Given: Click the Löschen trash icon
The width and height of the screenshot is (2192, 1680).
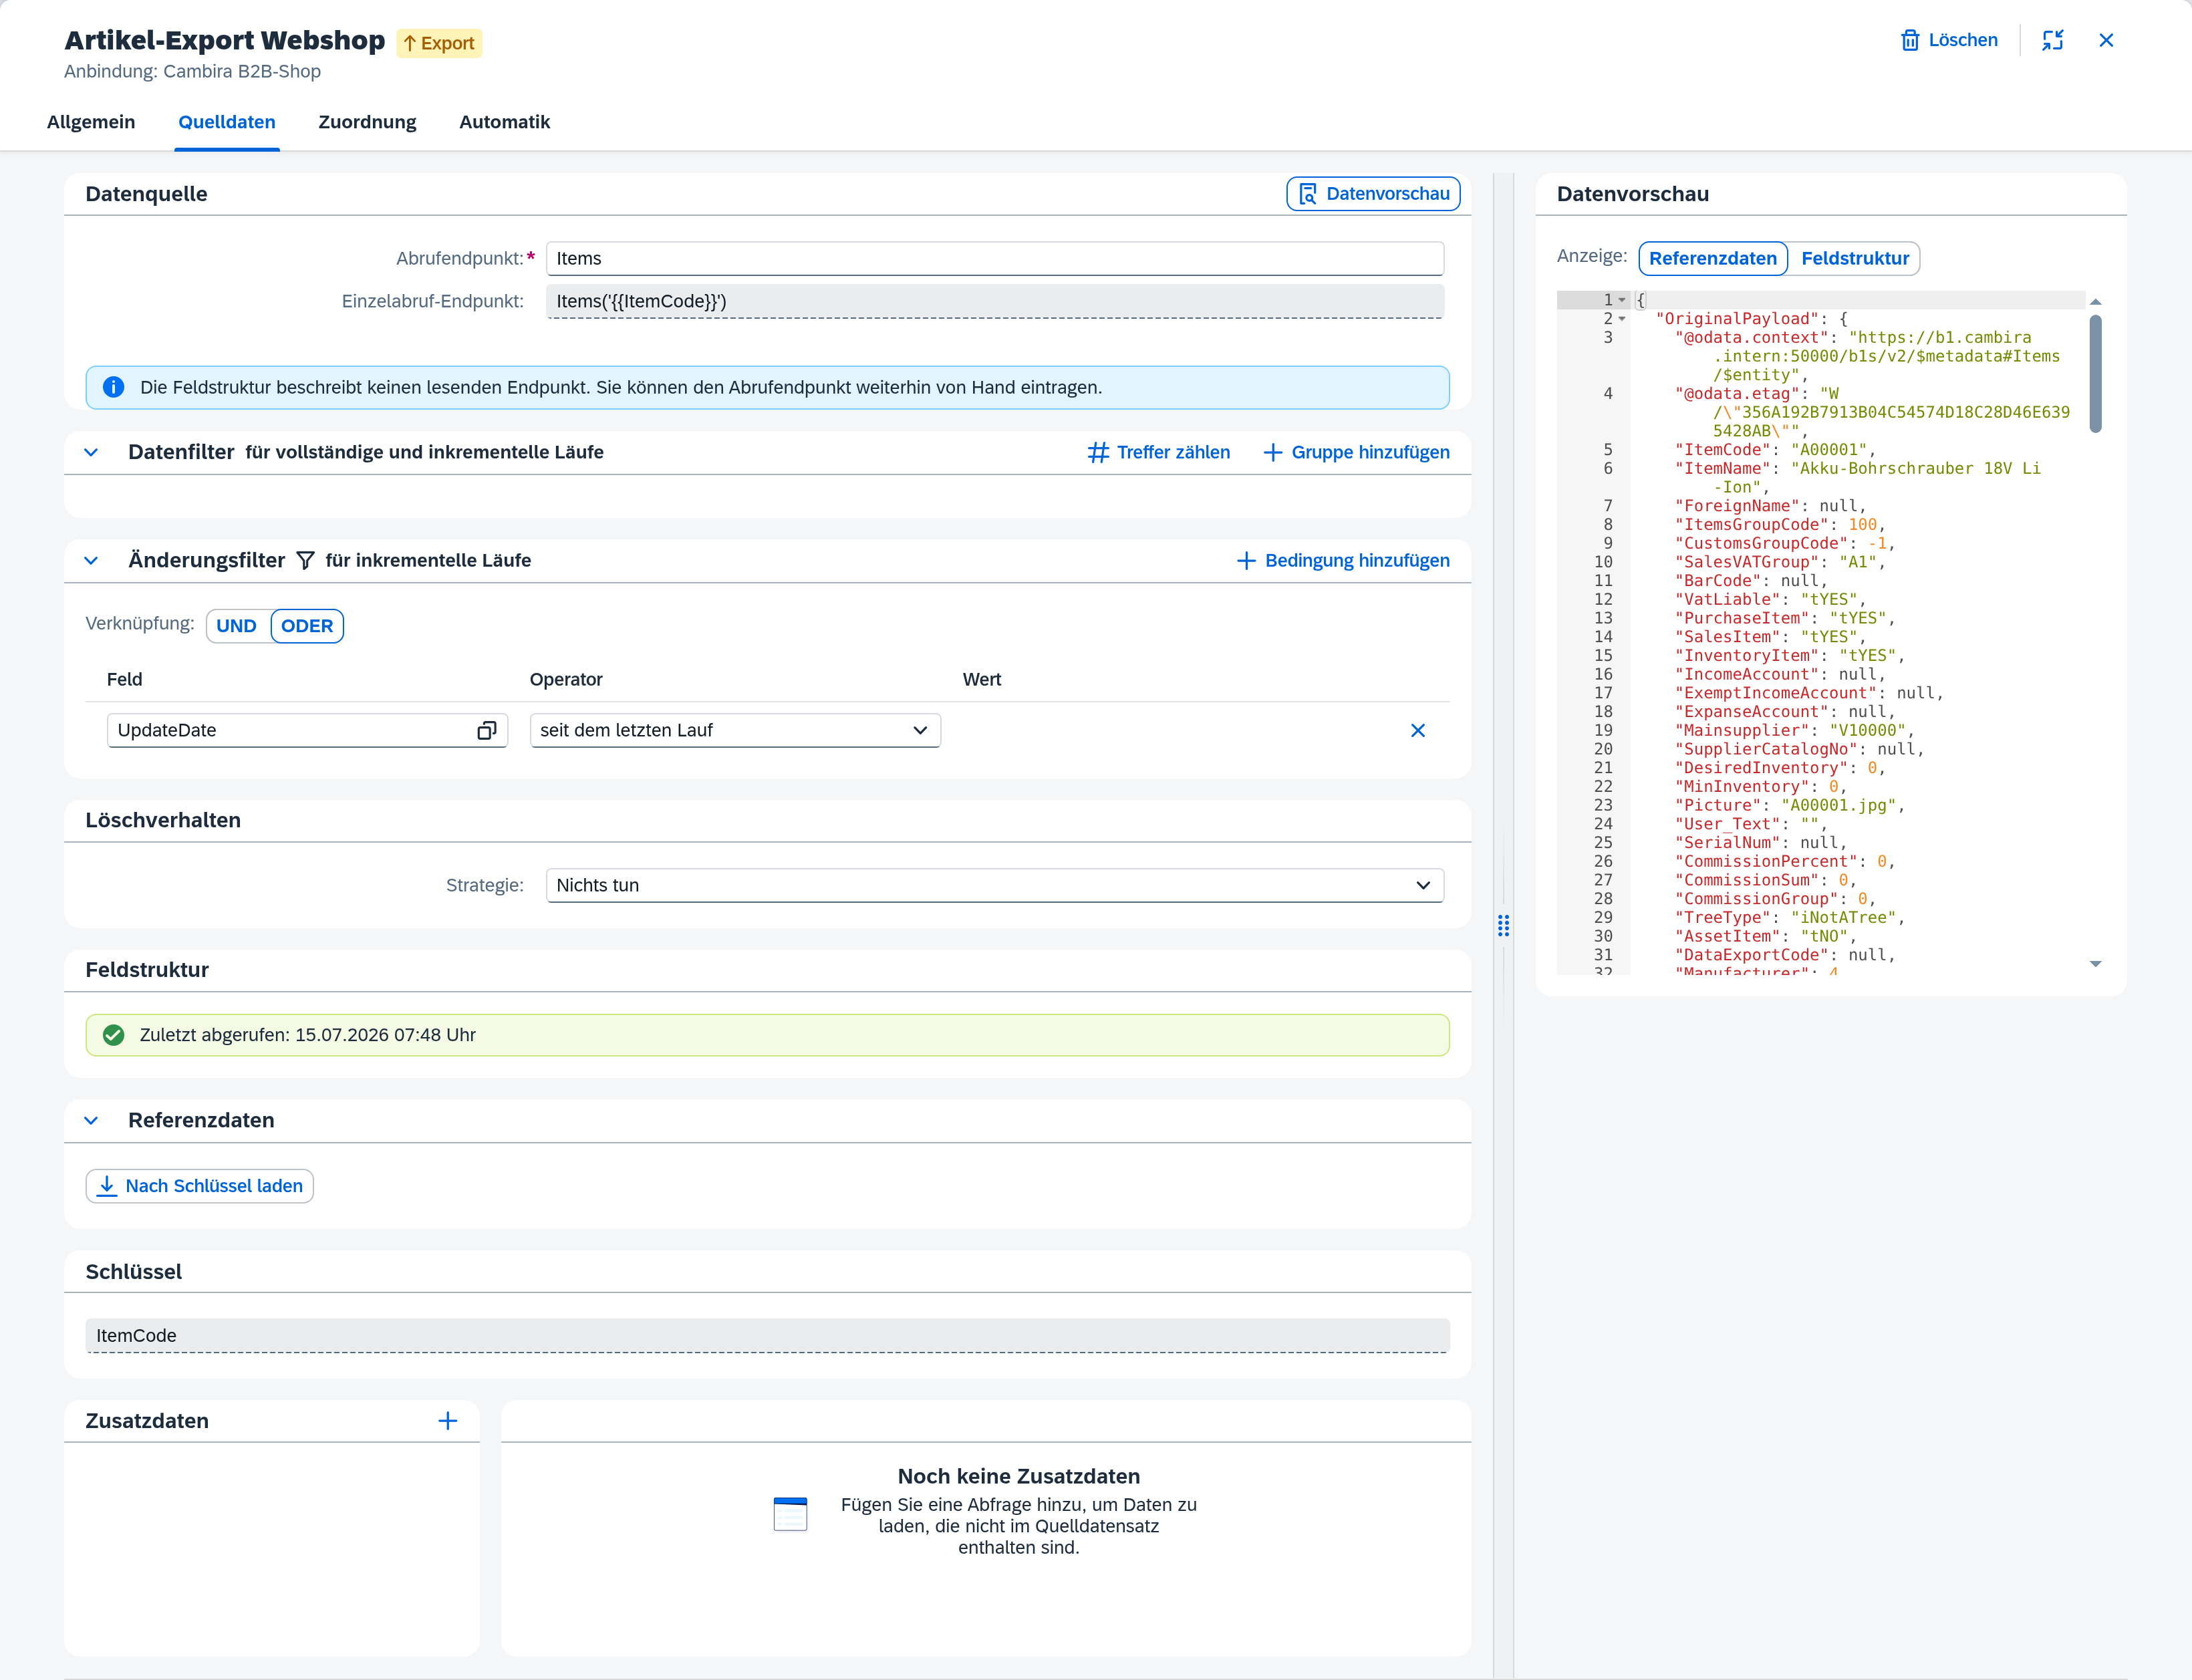Looking at the screenshot, I should (1910, 40).
